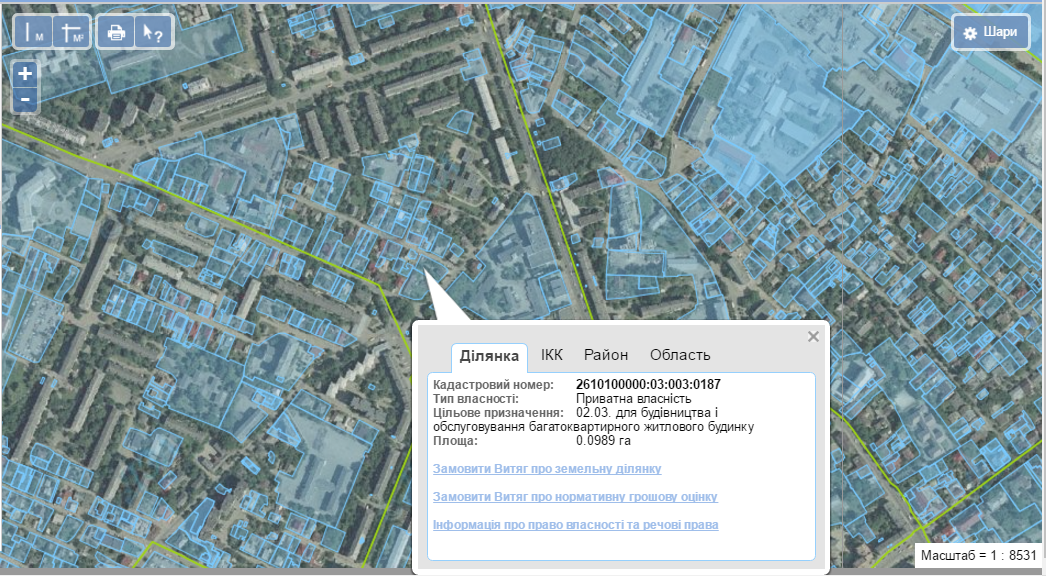Click the Тип власності label
The height and width of the screenshot is (576, 1046).
[x=476, y=398]
